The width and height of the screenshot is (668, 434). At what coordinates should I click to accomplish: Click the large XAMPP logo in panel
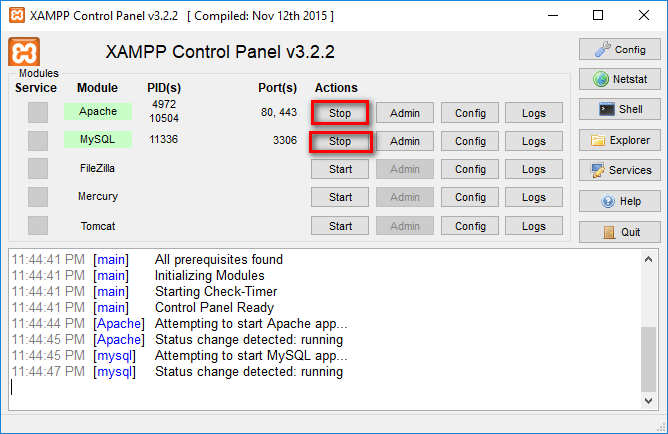click(x=24, y=52)
